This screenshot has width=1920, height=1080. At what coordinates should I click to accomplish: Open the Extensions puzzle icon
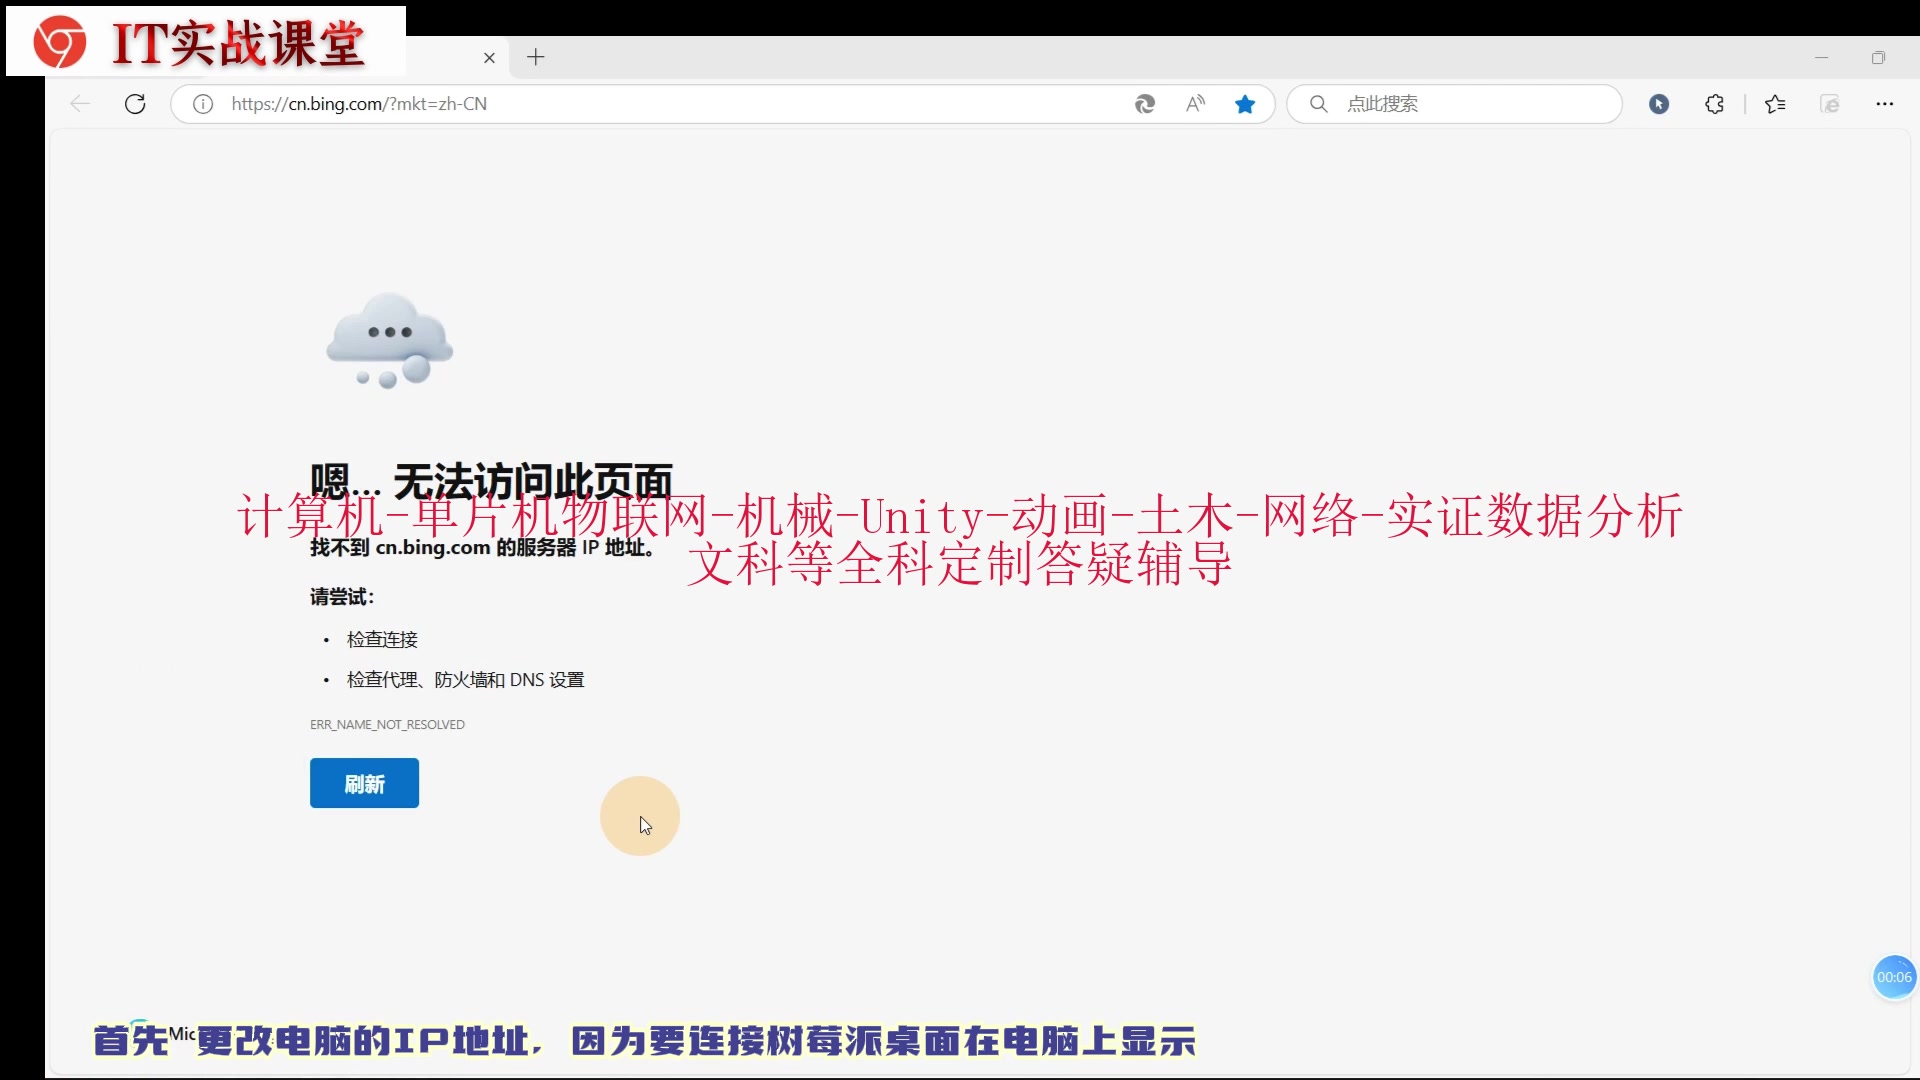pos(1715,104)
